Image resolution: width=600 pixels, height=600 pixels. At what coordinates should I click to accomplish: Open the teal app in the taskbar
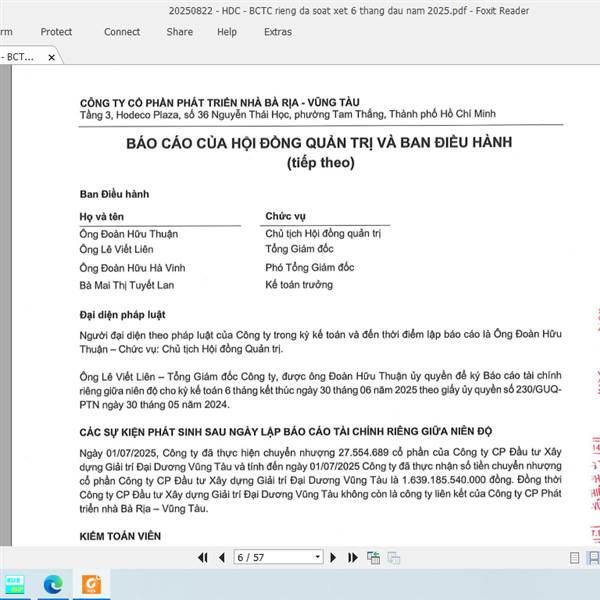15,584
